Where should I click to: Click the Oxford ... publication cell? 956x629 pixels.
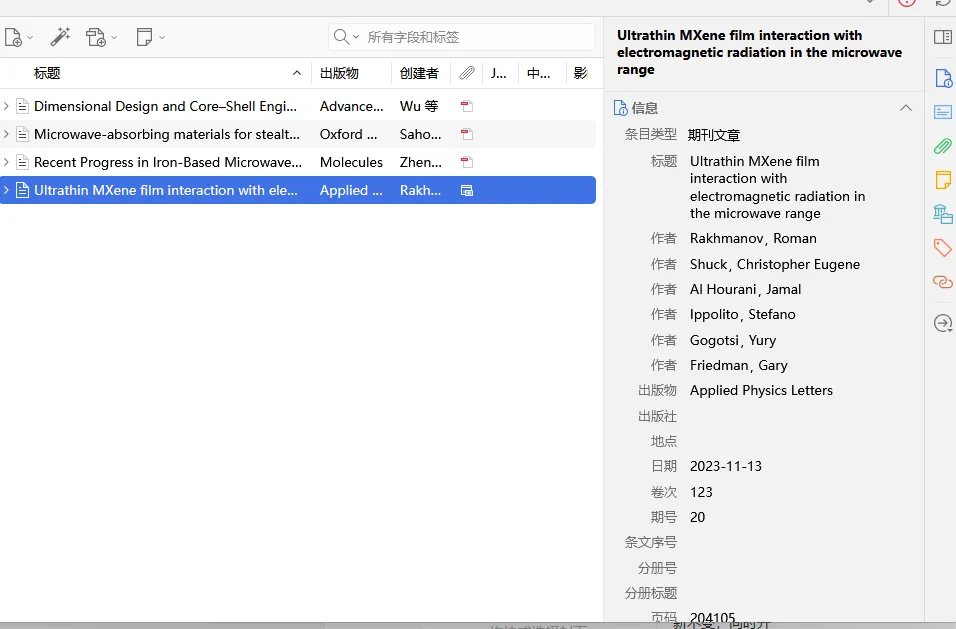click(x=349, y=134)
